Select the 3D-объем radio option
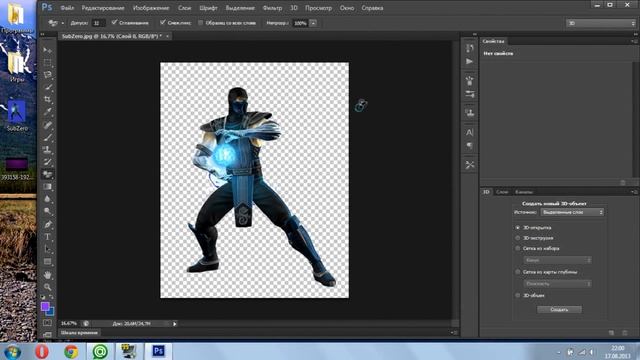 pos(518,295)
